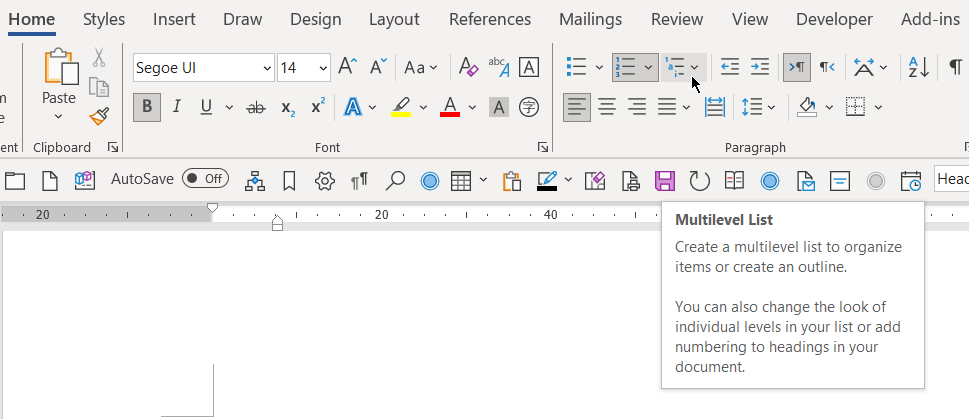969x419 pixels.
Task: Open the Layout tab
Action: tap(394, 19)
